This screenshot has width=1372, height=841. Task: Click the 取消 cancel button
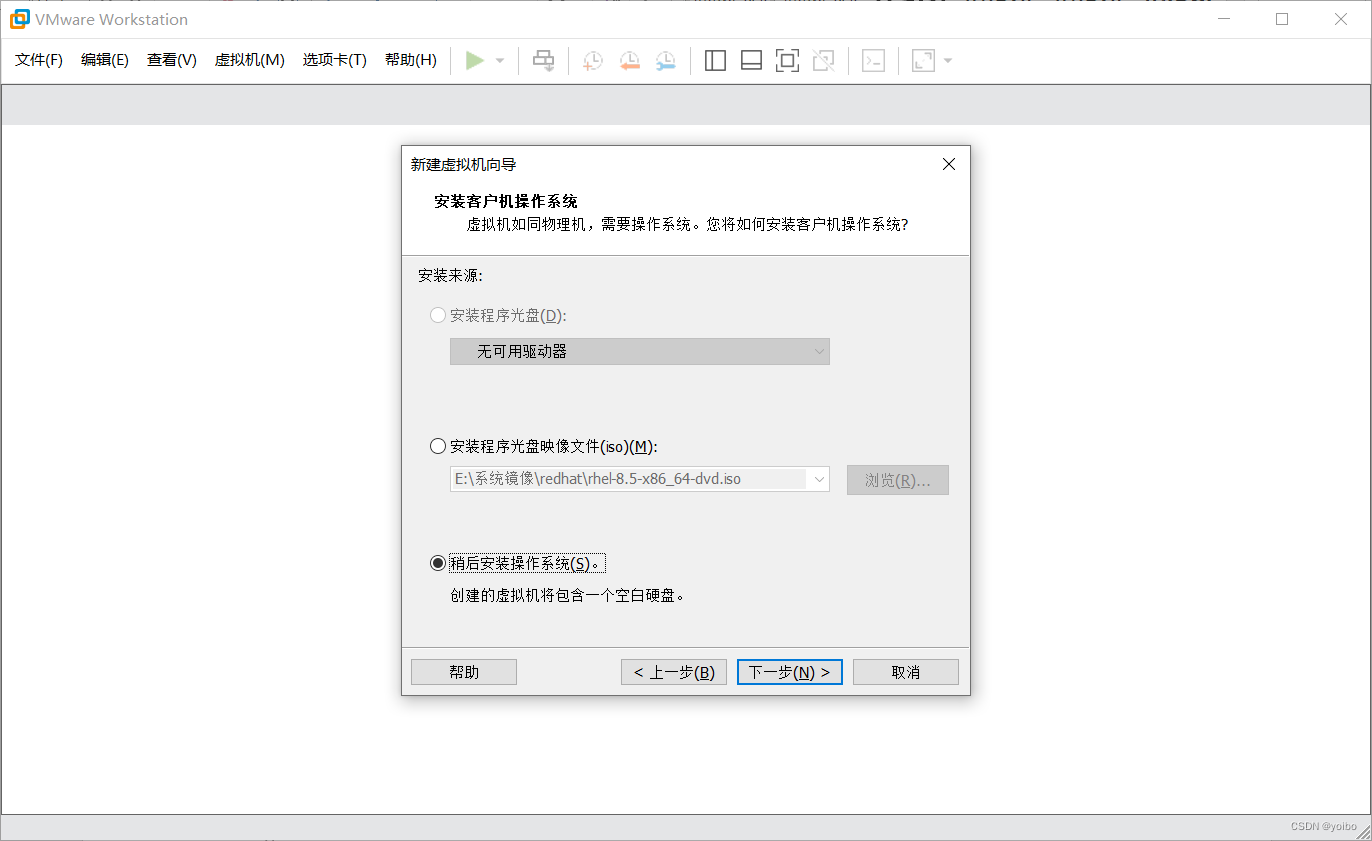click(x=906, y=672)
